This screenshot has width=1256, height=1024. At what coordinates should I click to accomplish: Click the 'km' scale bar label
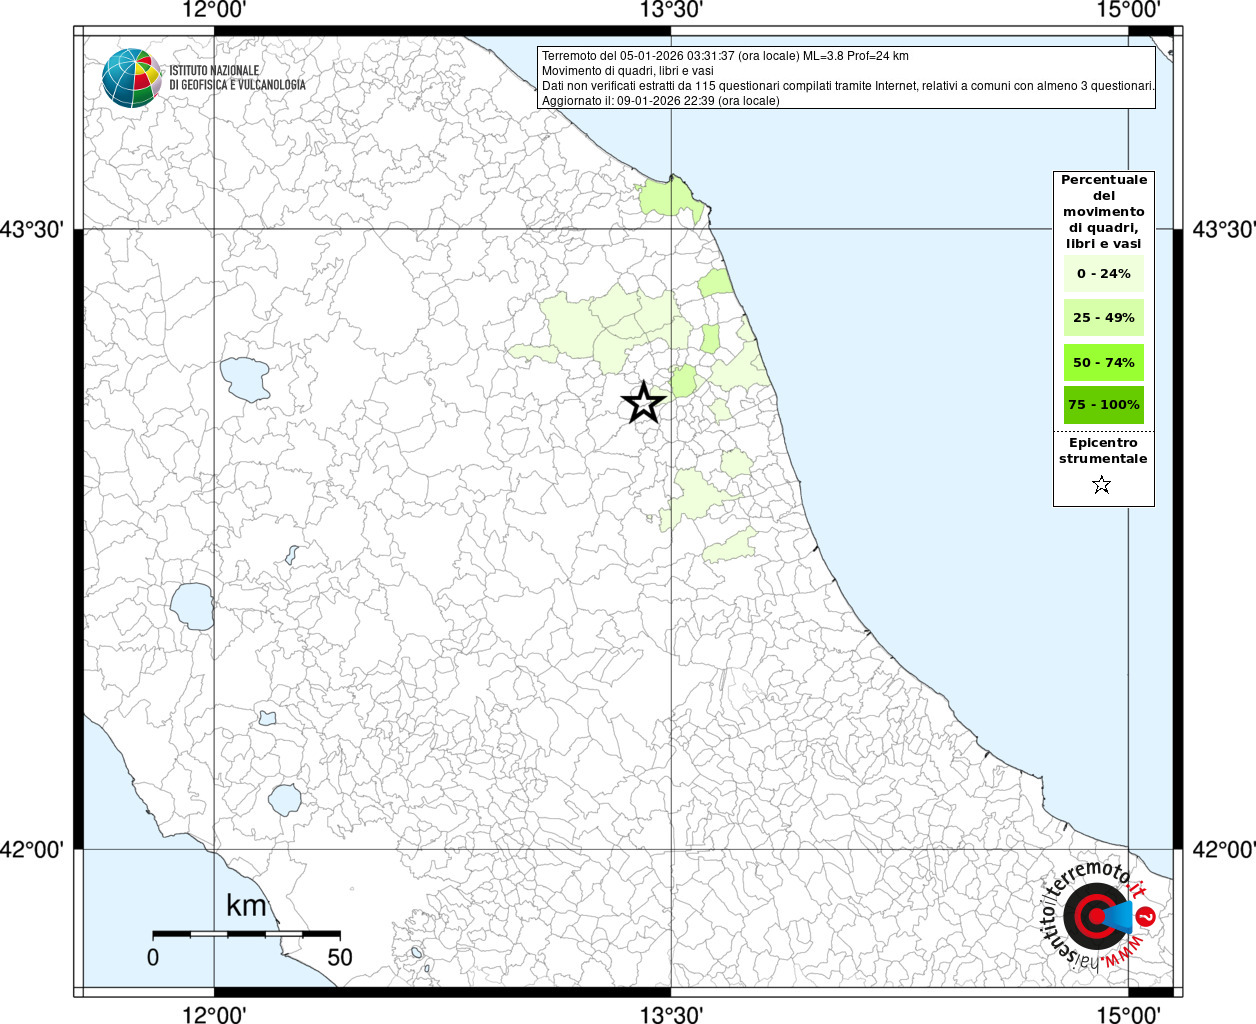point(246,906)
